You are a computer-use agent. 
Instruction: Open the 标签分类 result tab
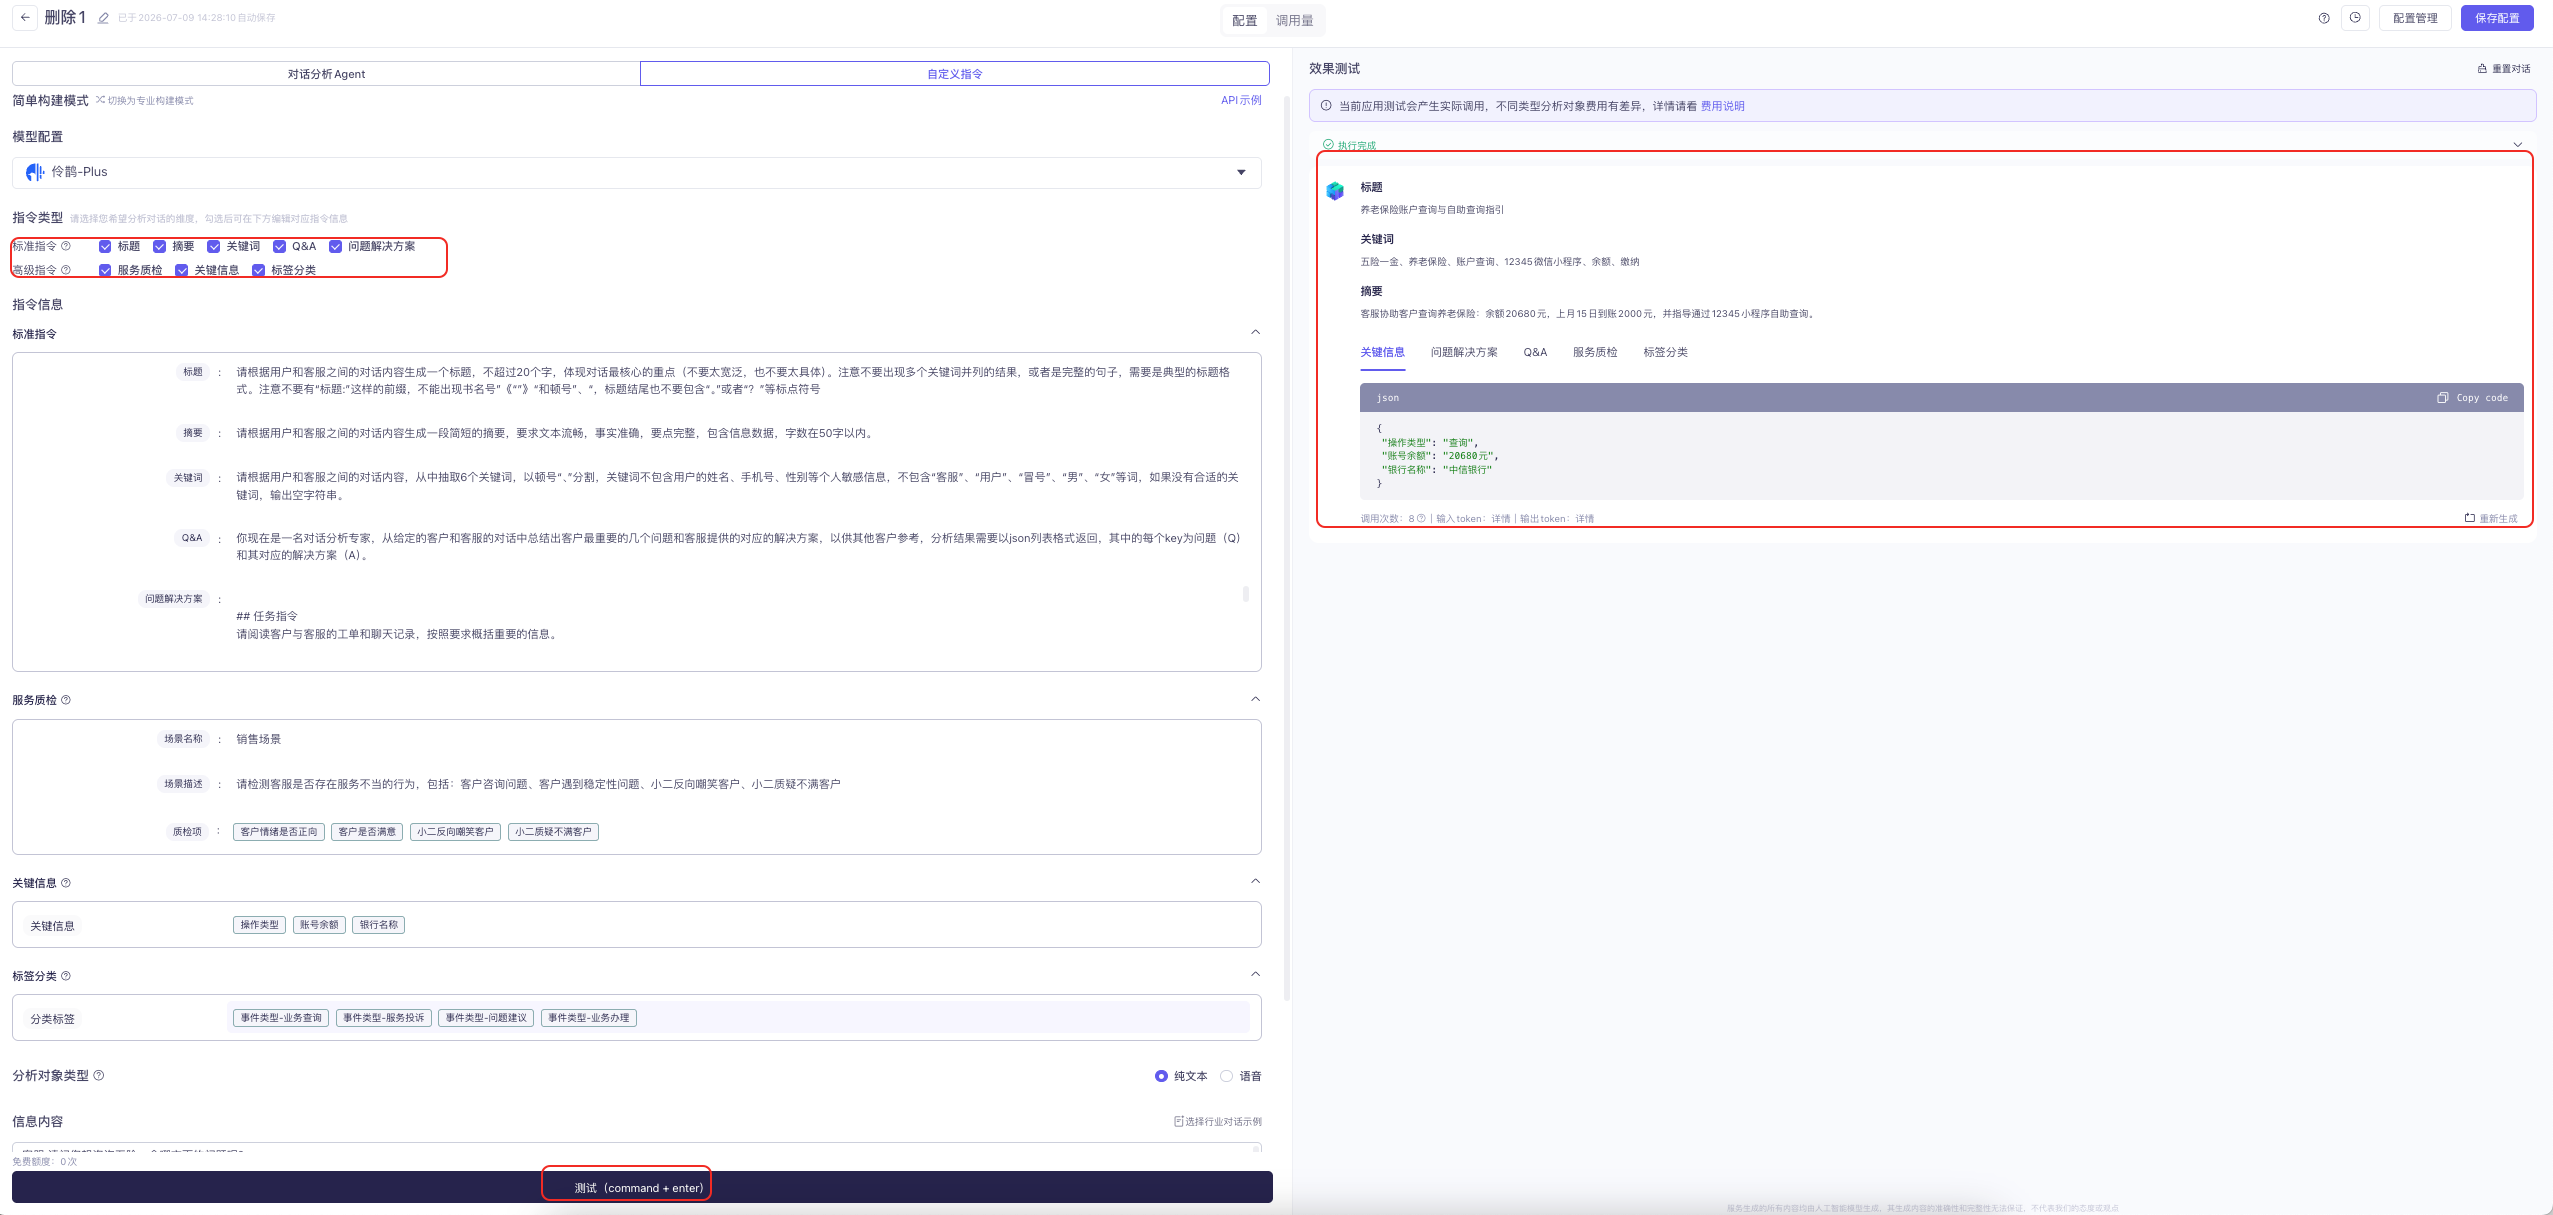point(1665,352)
